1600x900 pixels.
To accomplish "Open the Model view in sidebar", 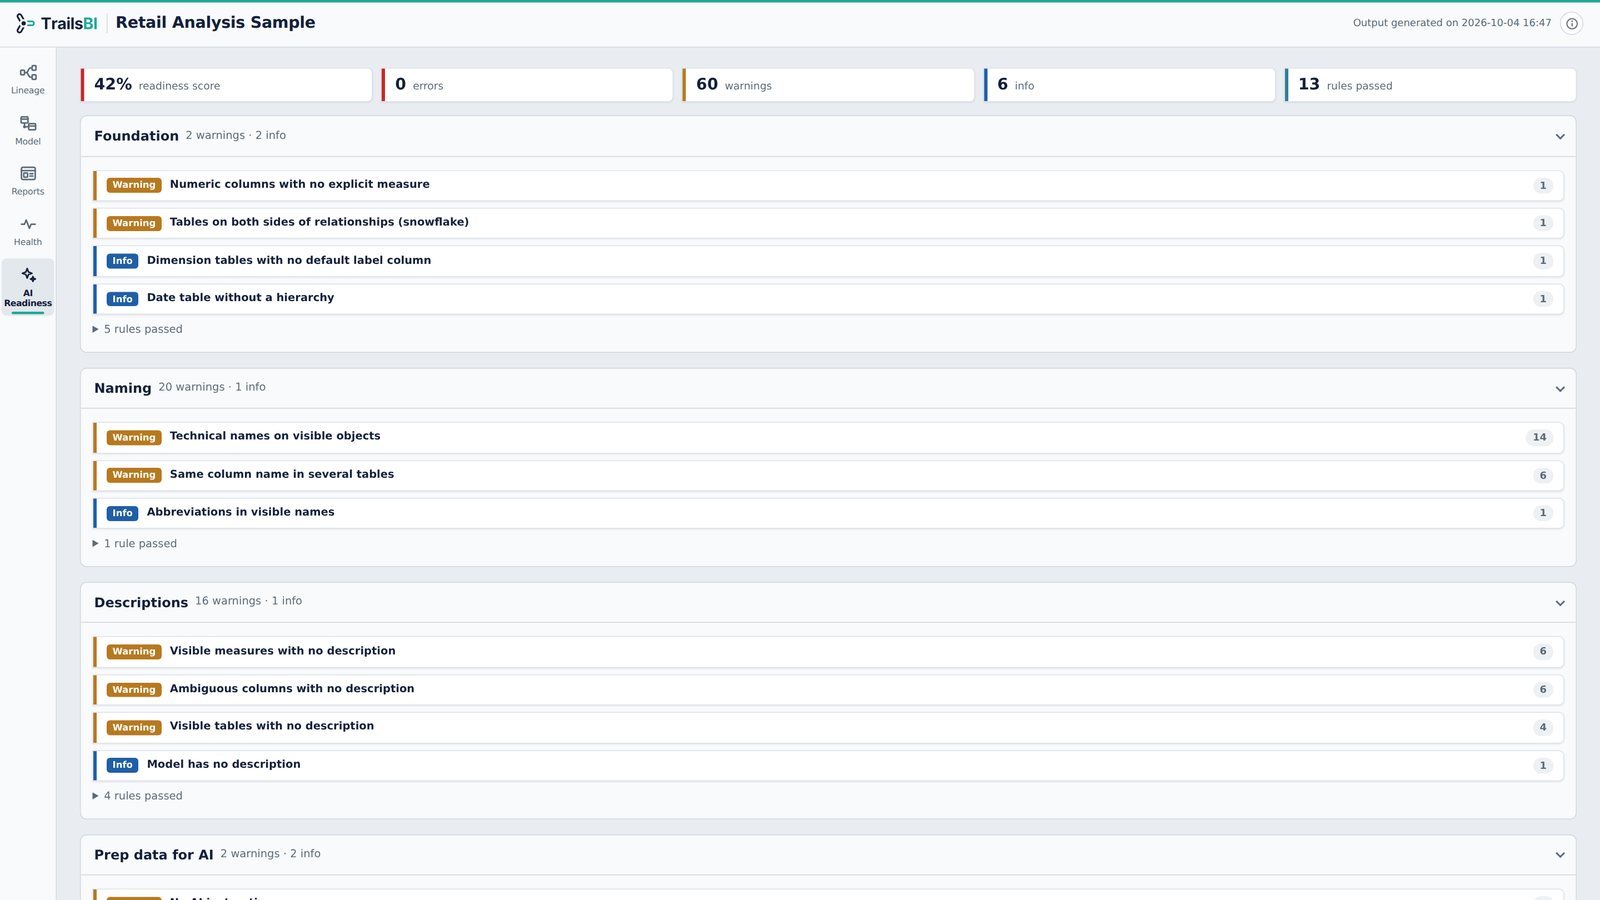I will tap(28, 130).
